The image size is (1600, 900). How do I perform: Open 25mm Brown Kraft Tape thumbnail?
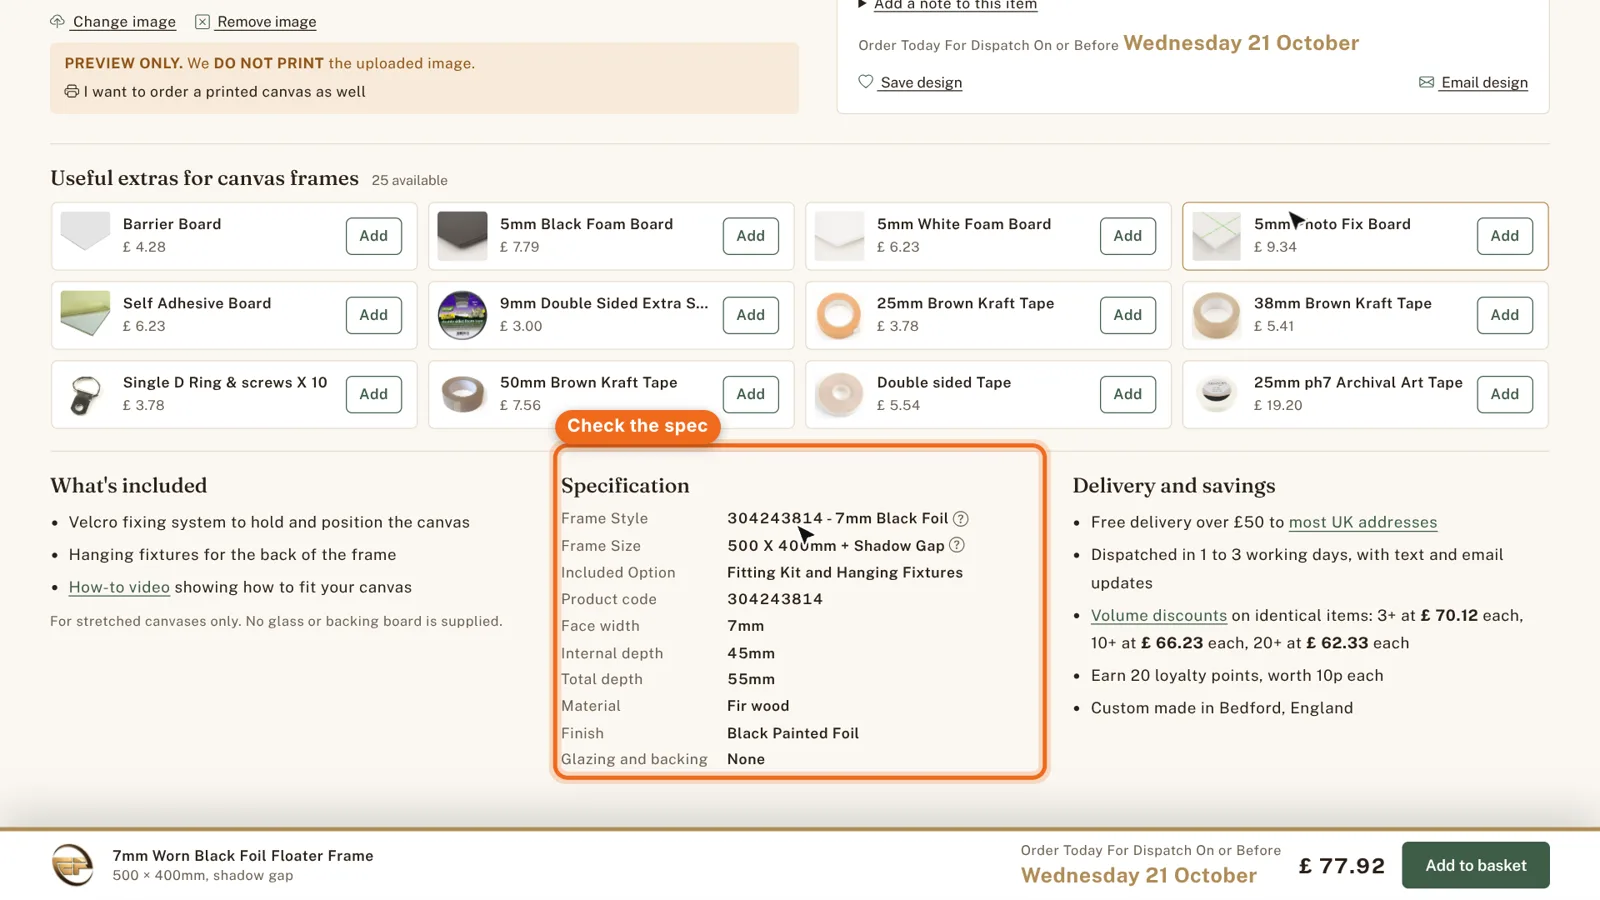coord(839,315)
